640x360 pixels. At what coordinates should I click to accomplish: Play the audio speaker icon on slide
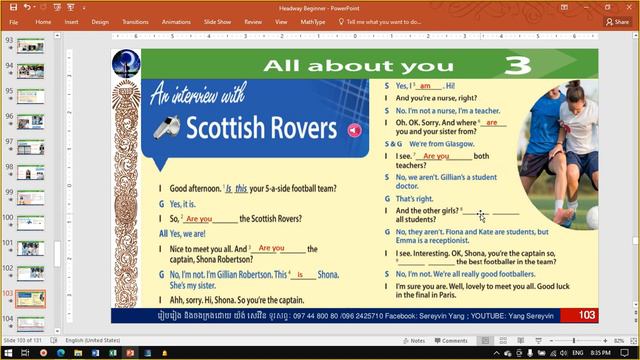tap(354, 130)
